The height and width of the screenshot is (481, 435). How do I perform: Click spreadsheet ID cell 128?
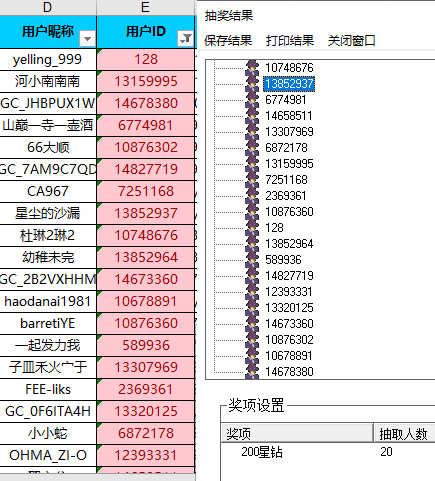coord(146,59)
